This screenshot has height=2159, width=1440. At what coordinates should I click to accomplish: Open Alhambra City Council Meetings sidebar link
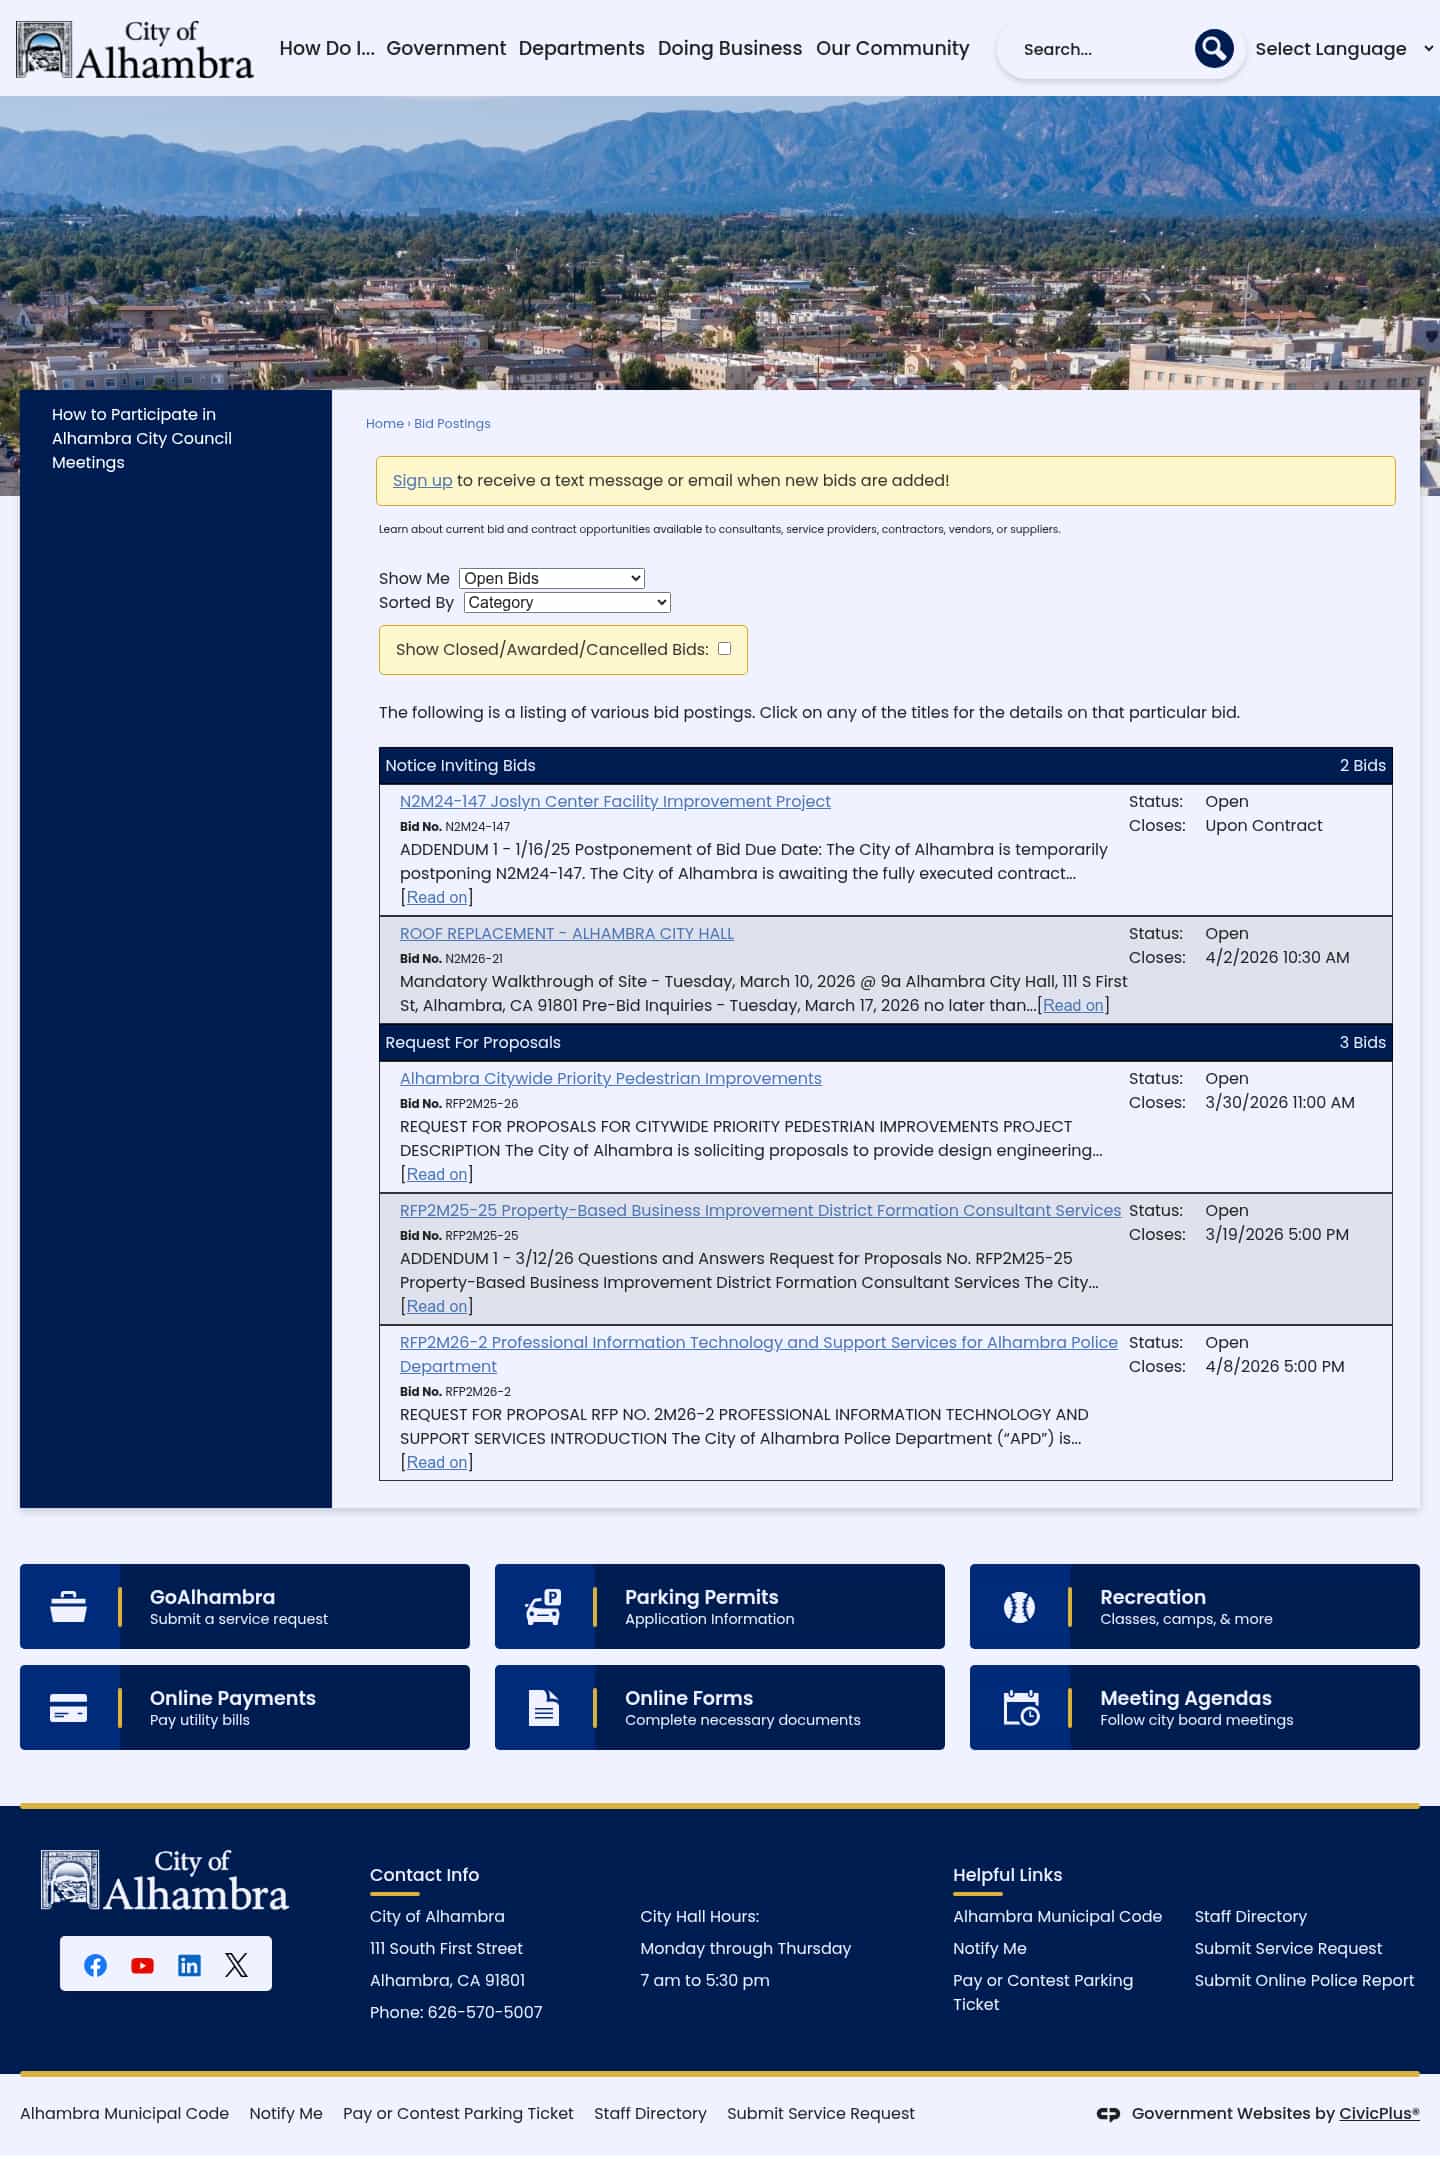142,438
